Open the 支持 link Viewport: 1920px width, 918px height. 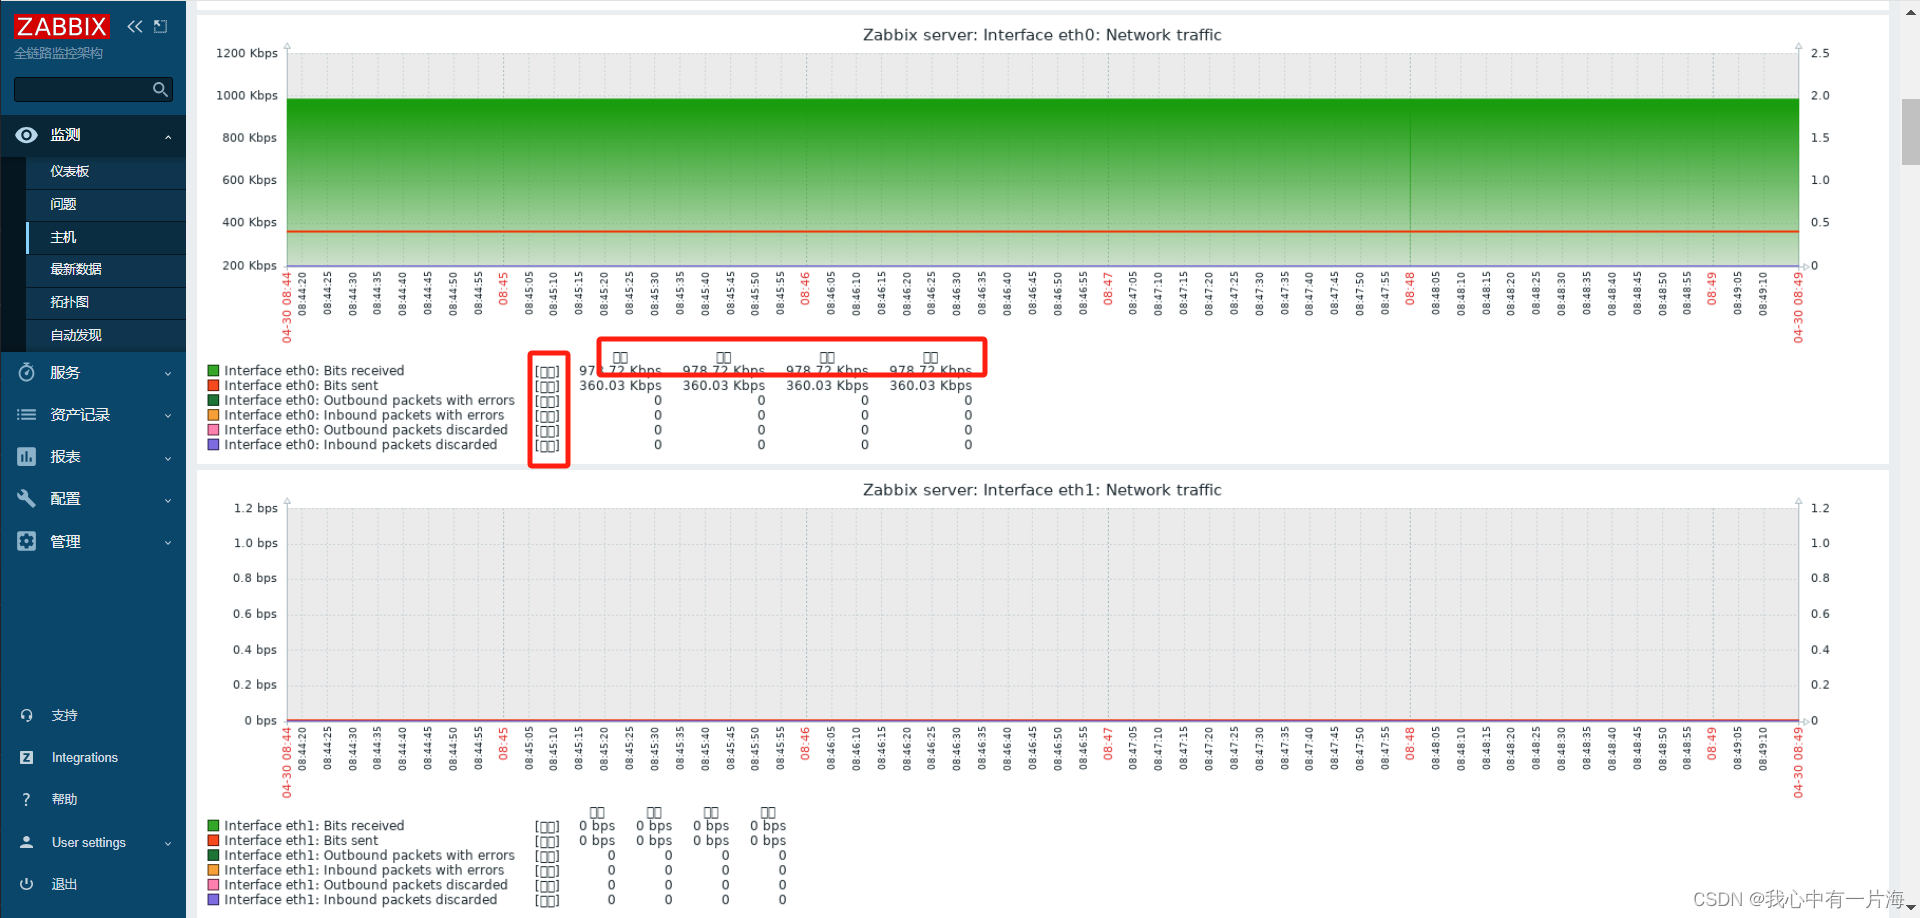point(65,716)
